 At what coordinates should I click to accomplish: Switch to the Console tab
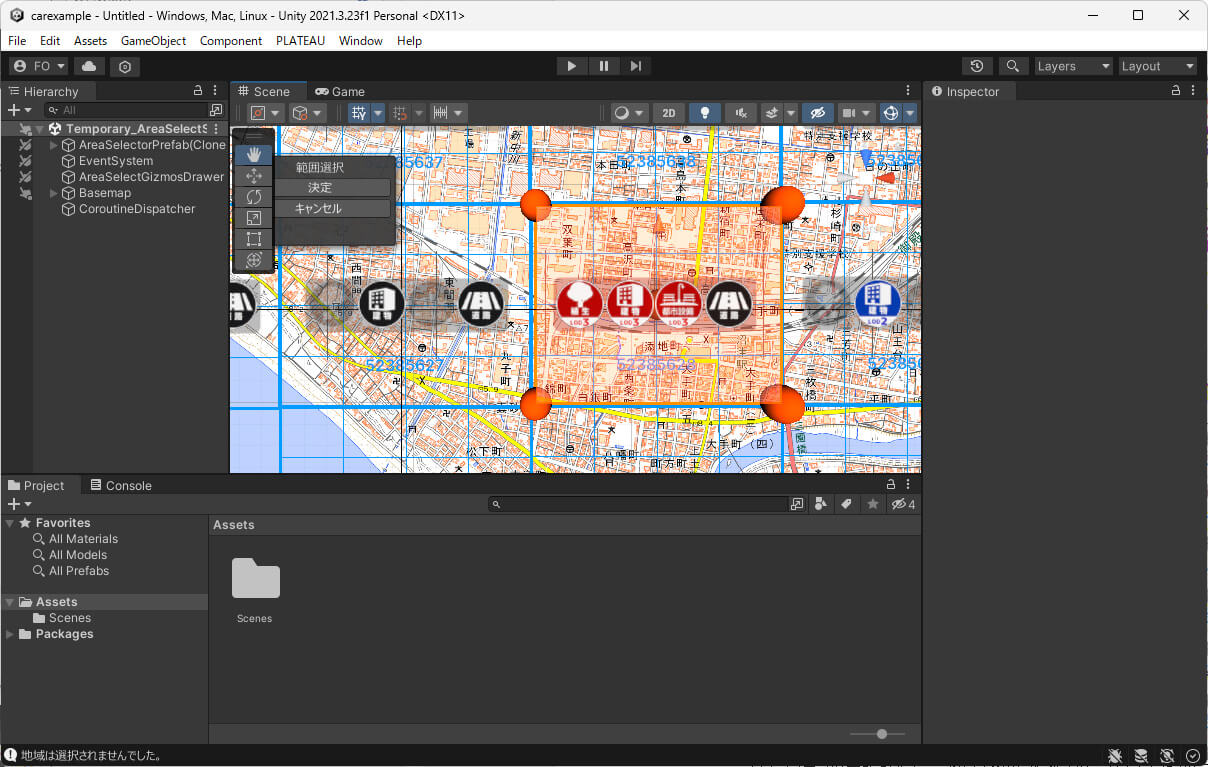(x=121, y=485)
